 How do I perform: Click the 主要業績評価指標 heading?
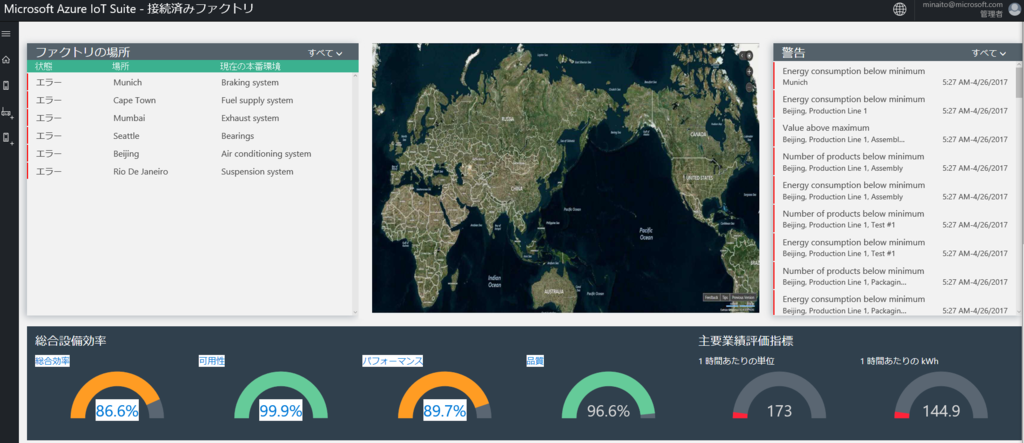(746, 340)
